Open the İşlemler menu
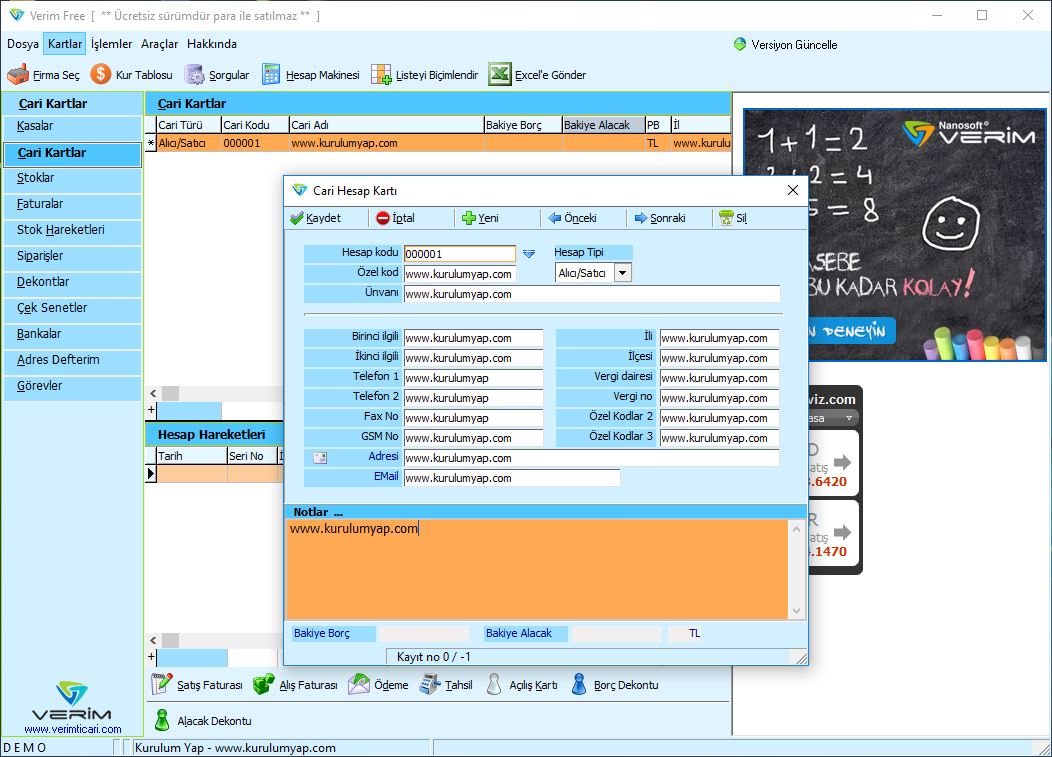 [x=111, y=44]
